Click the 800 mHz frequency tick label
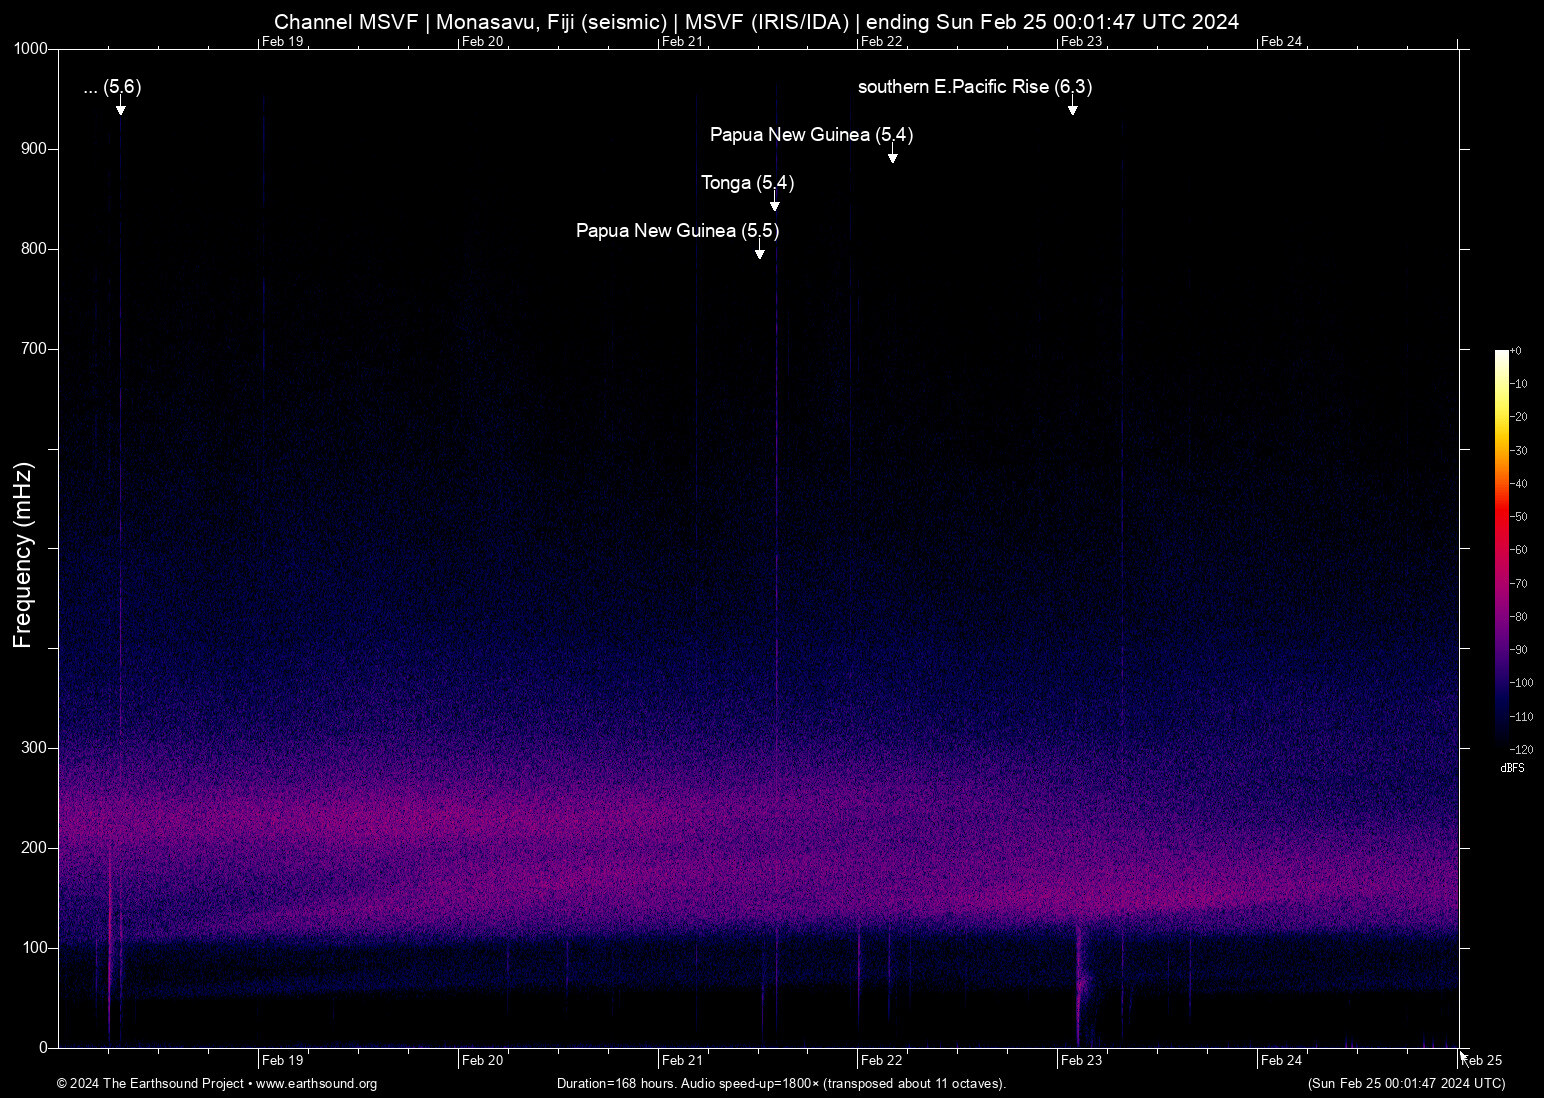 point(34,249)
